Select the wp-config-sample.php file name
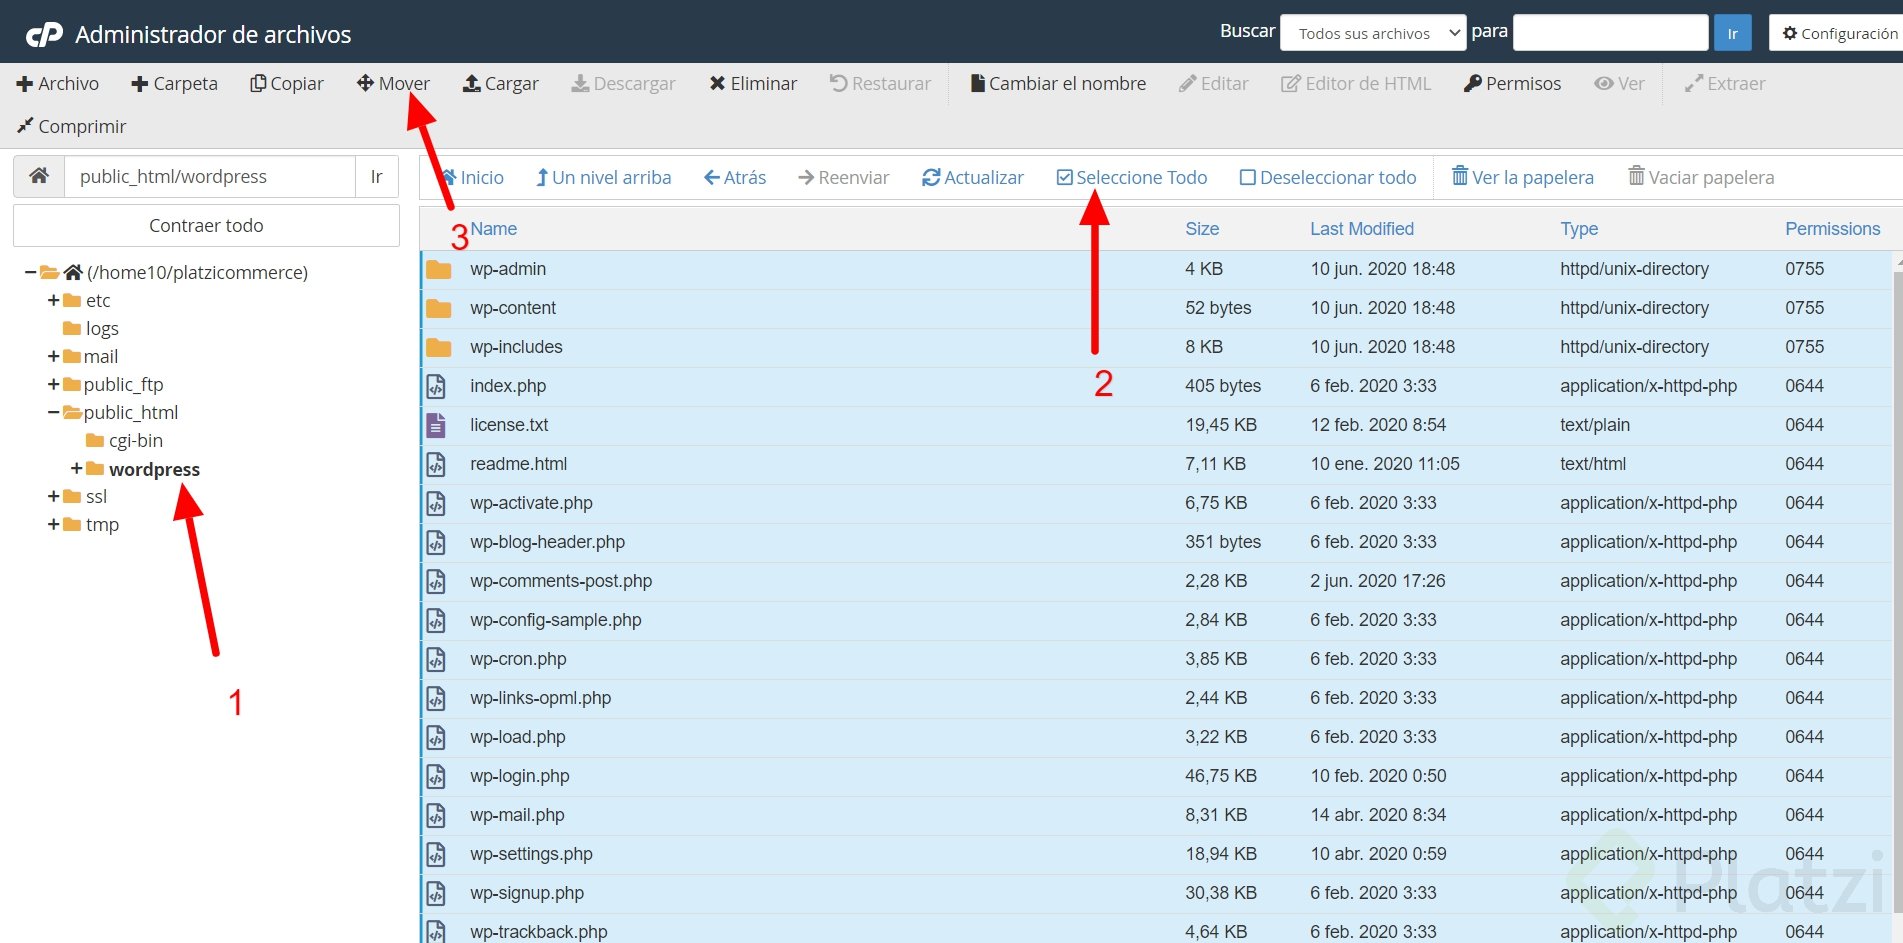Viewport: 1903px width, 943px height. point(556,620)
